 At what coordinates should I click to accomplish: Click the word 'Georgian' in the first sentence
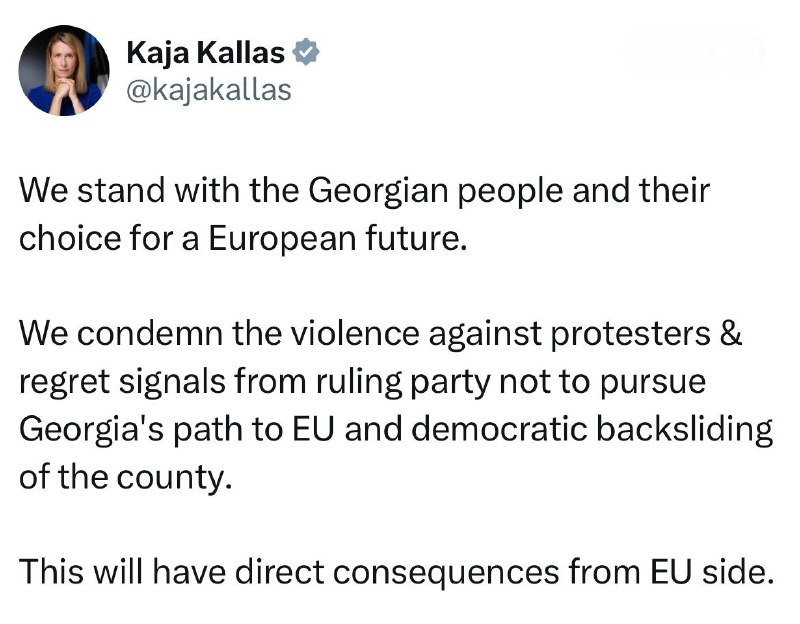377,192
